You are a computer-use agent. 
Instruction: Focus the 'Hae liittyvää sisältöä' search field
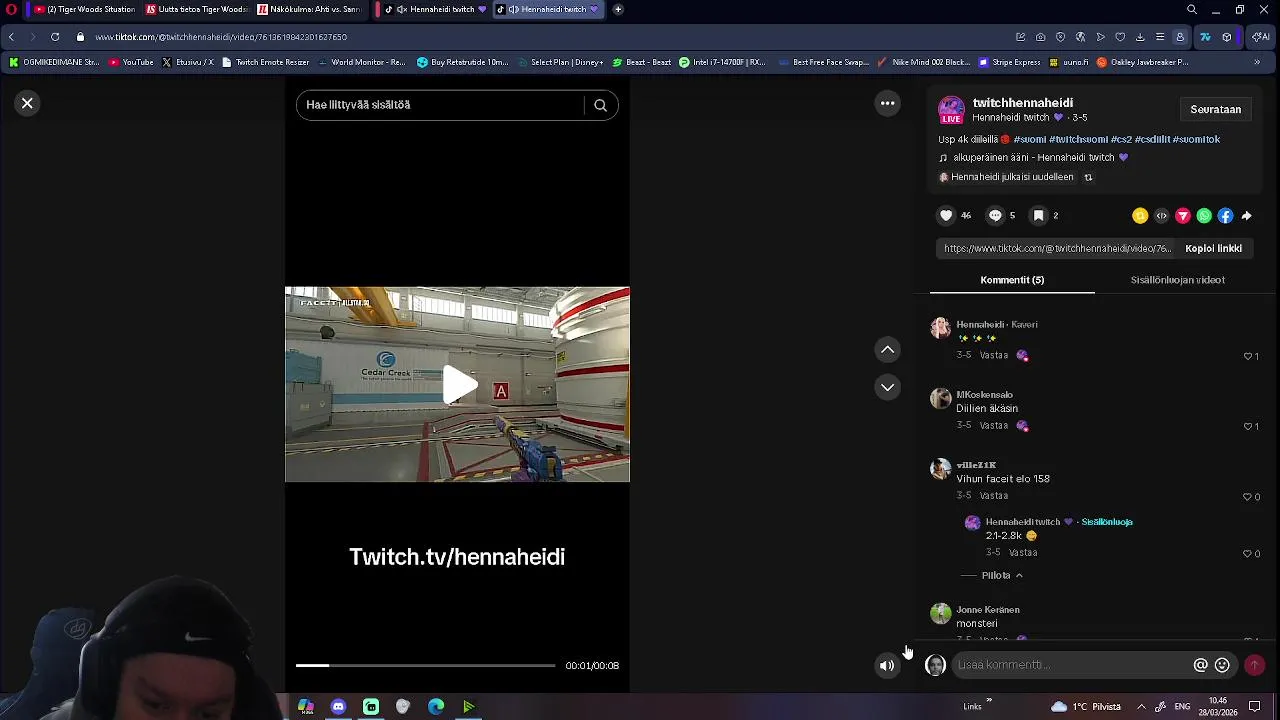[440, 105]
